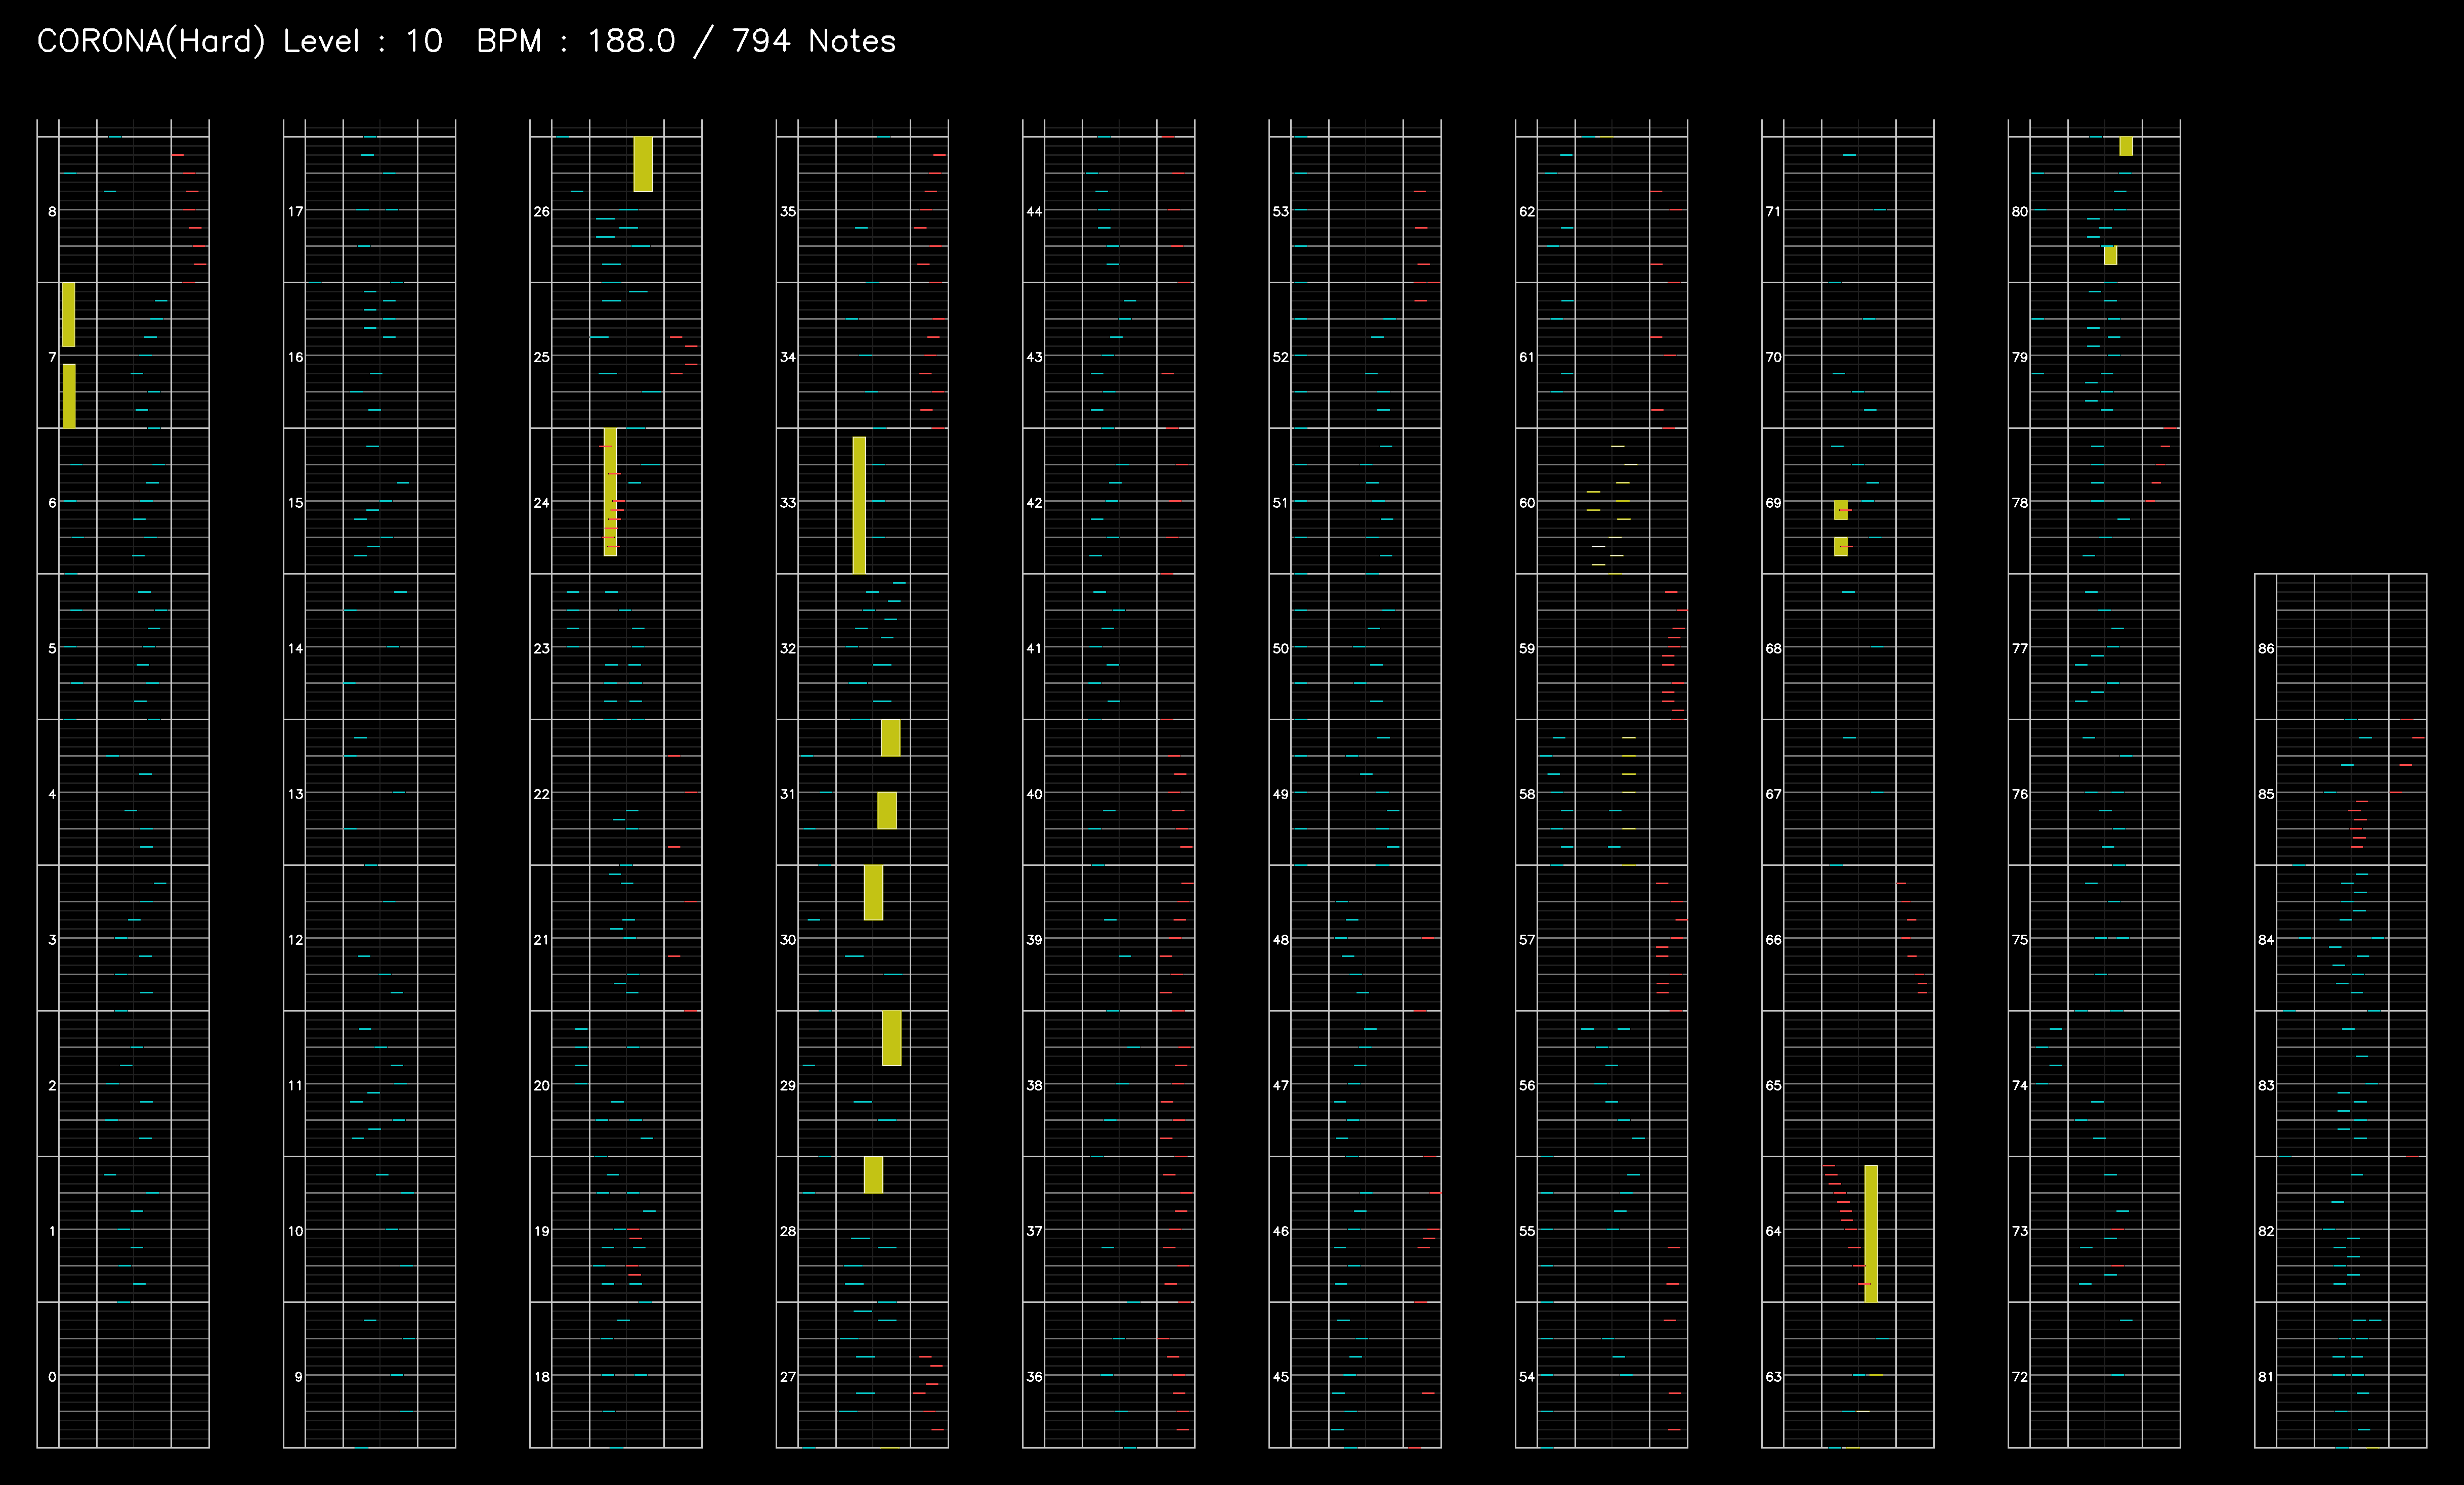Click the yellow long note in measure 29
The width and height of the screenshot is (2464, 1485).
point(891,1038)
